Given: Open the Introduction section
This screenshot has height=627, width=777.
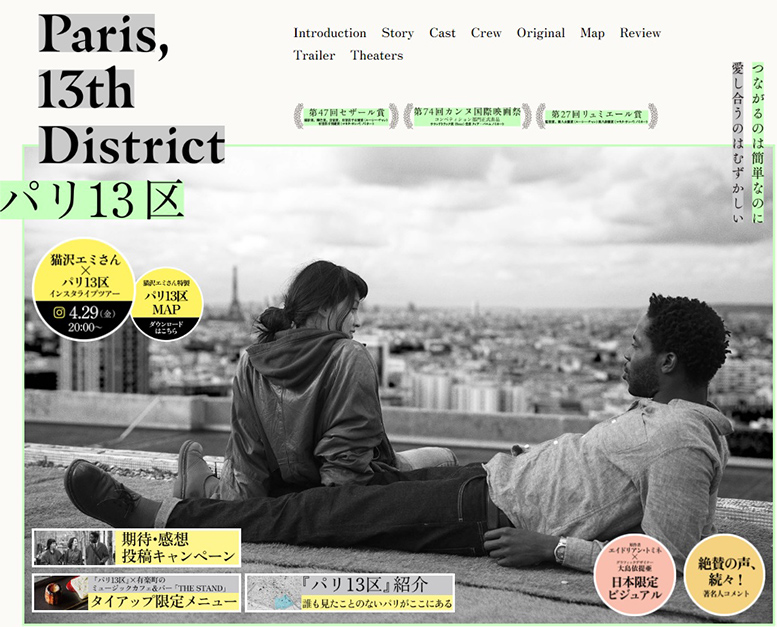Looking at the screenshot, I should pos(329,33).
